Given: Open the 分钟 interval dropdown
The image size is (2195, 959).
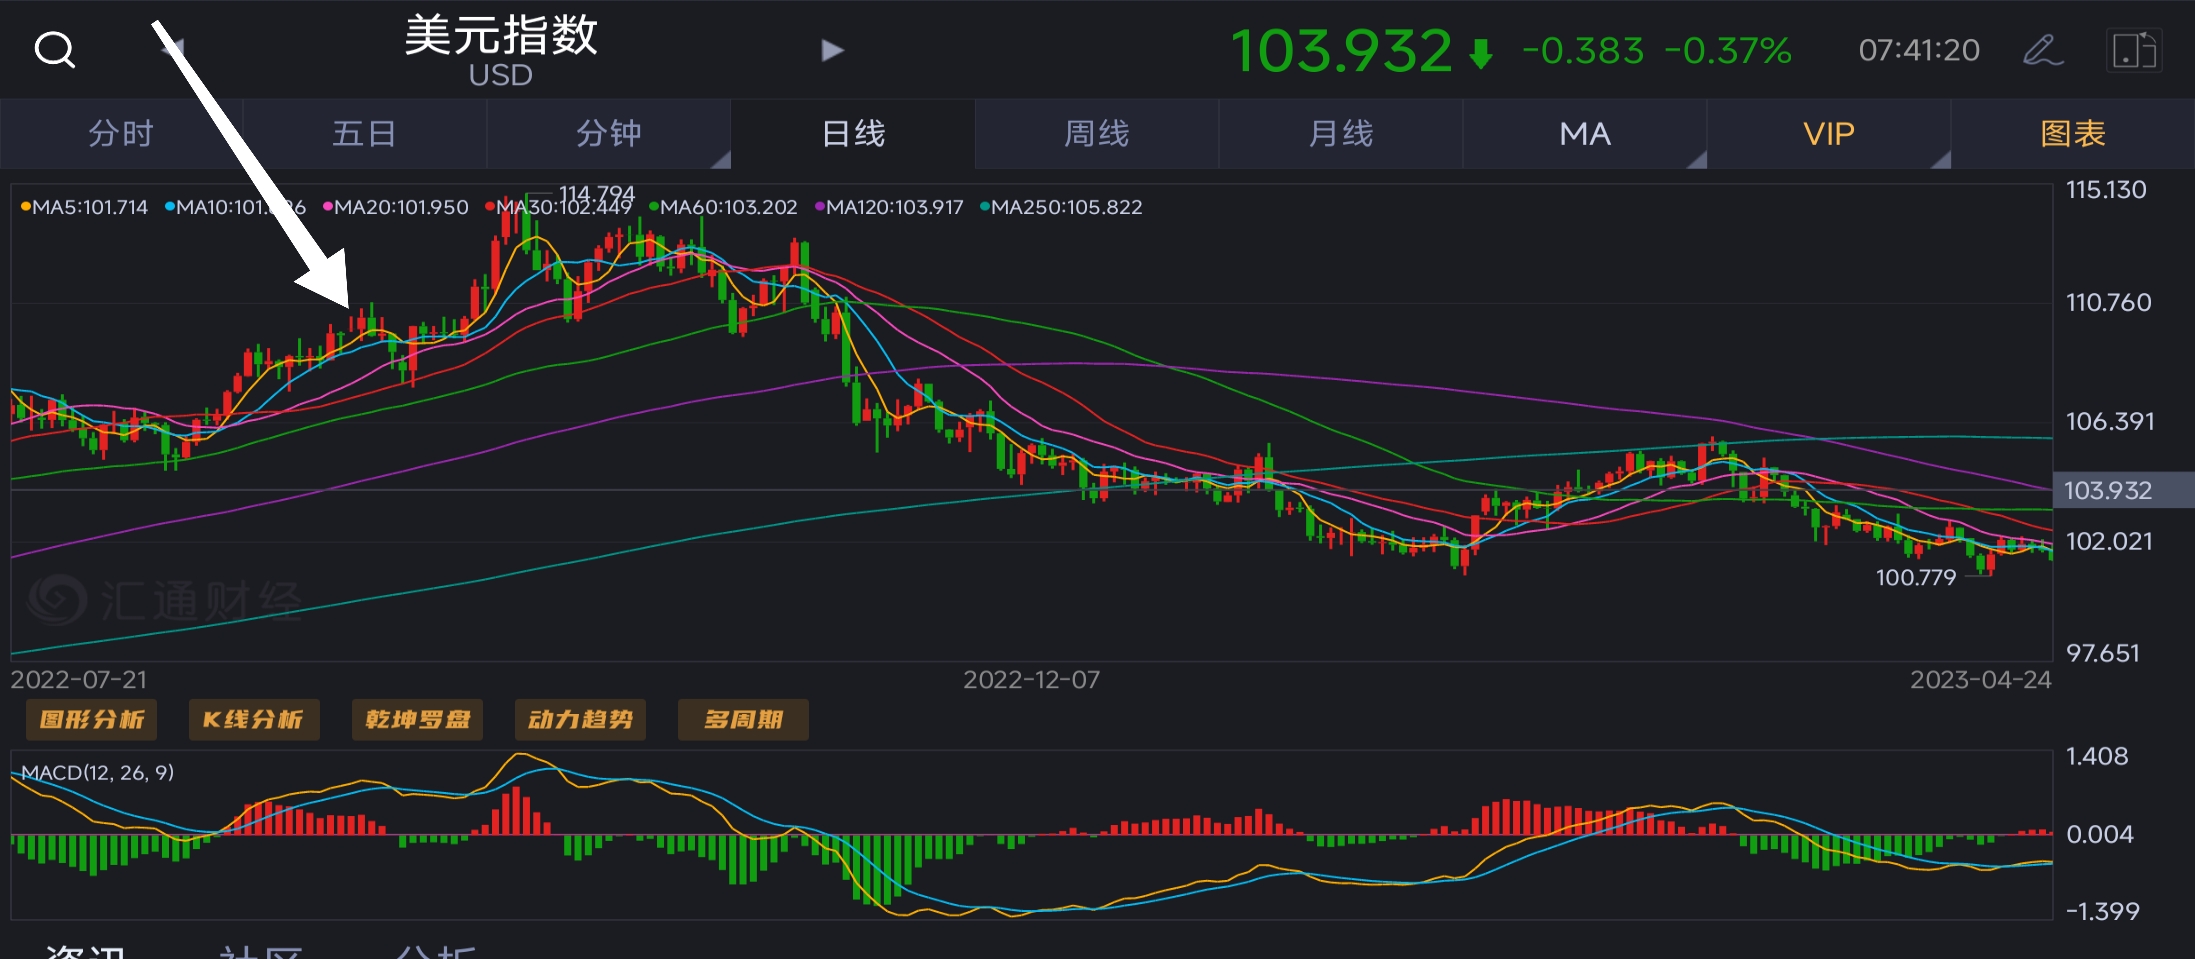Looking at the screenshot, I should click(609, 133).
